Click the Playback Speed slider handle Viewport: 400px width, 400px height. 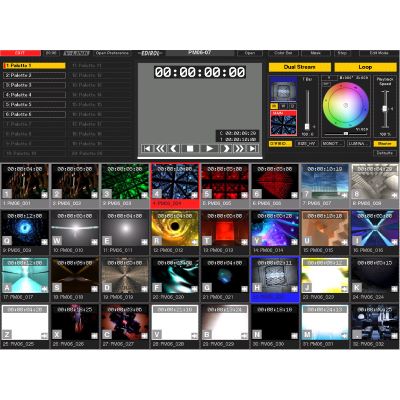[x=385, y=109]
